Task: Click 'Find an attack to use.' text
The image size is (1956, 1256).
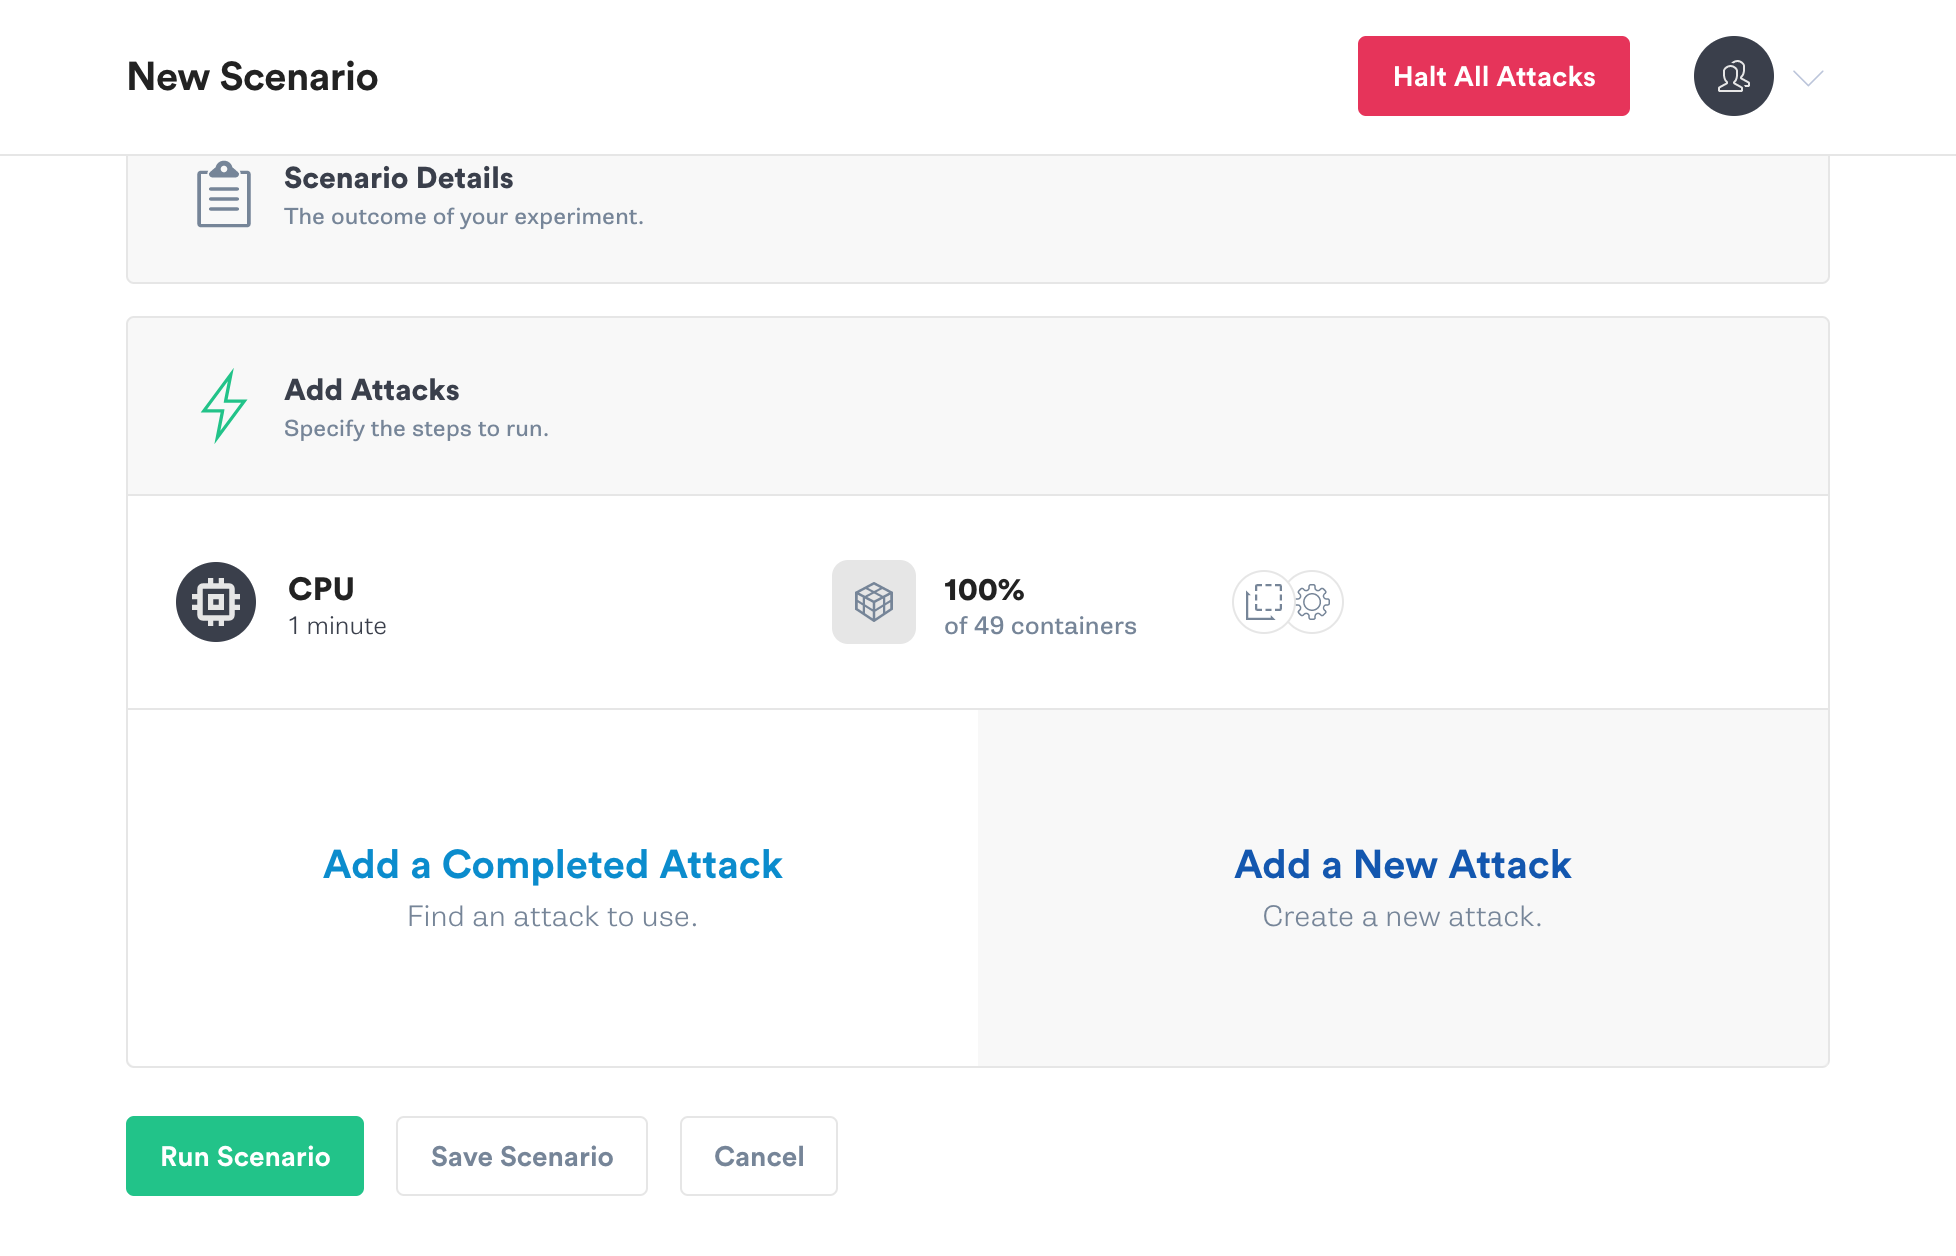Action: point(552,916)
